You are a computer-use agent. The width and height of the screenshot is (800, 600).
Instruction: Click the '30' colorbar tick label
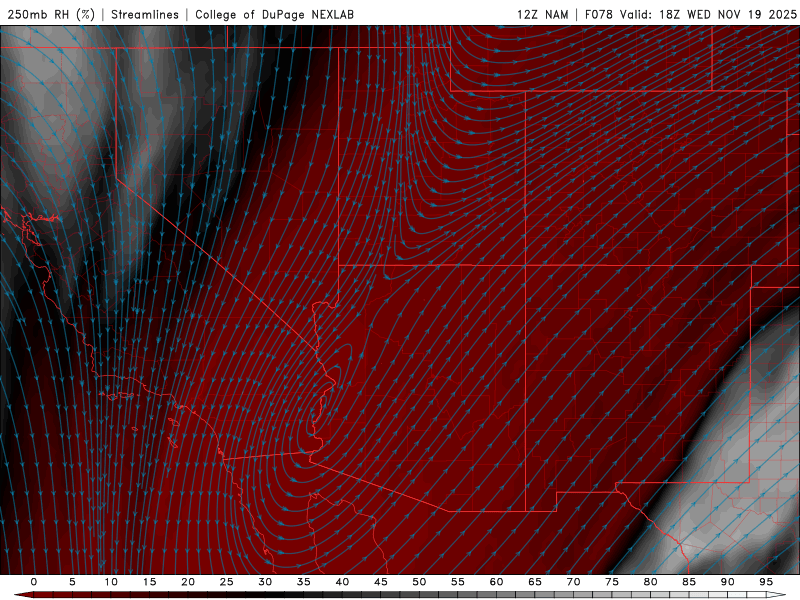click(265, 582)
